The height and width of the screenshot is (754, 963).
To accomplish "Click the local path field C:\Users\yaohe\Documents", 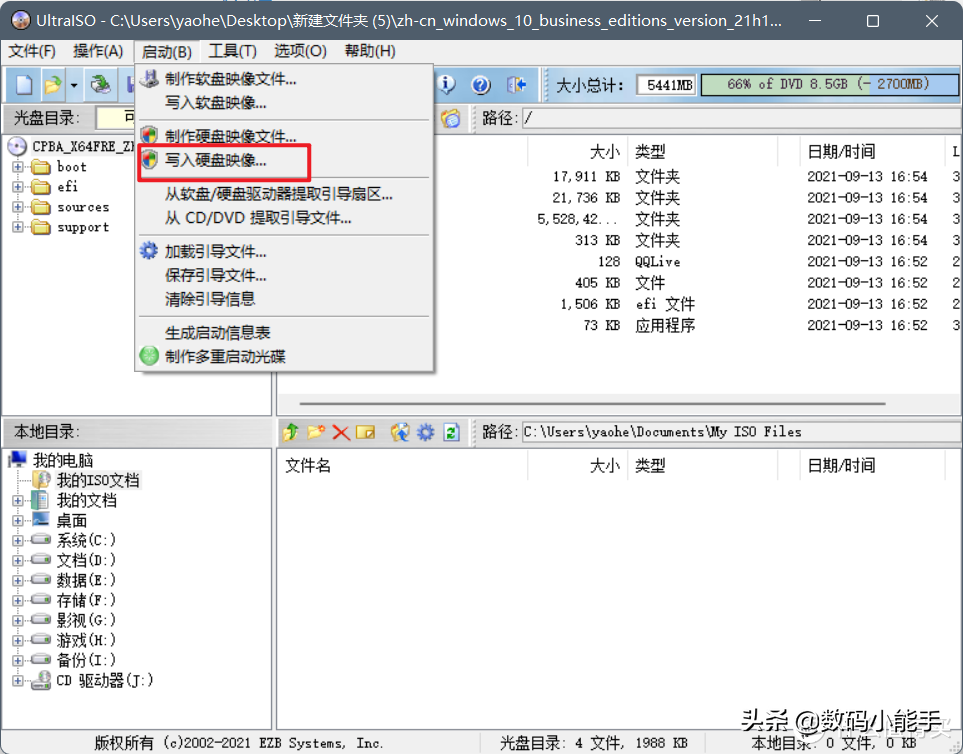I will click(x=742, y=432).
